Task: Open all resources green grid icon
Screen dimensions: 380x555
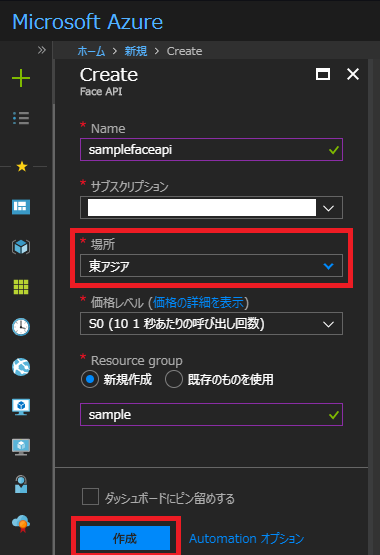Action: pyautogui.click(x=21, y=287)
